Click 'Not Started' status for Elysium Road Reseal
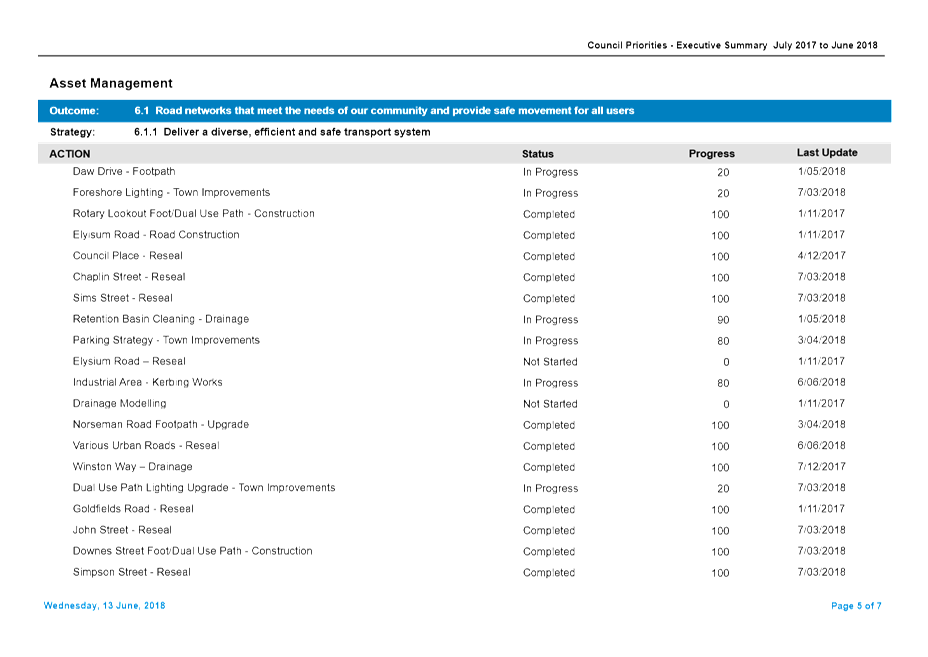 [x=550, y=362]
